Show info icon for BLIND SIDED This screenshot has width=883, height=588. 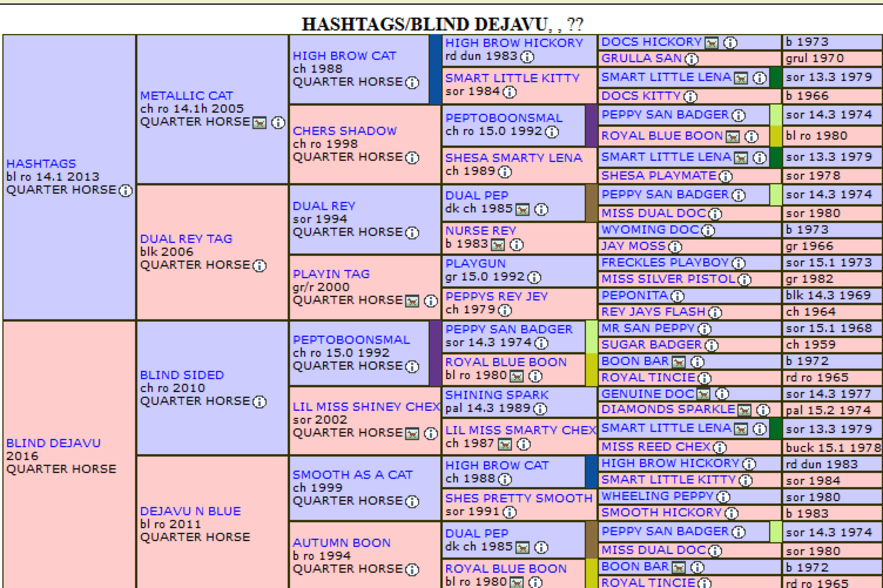tap(260, 402)
